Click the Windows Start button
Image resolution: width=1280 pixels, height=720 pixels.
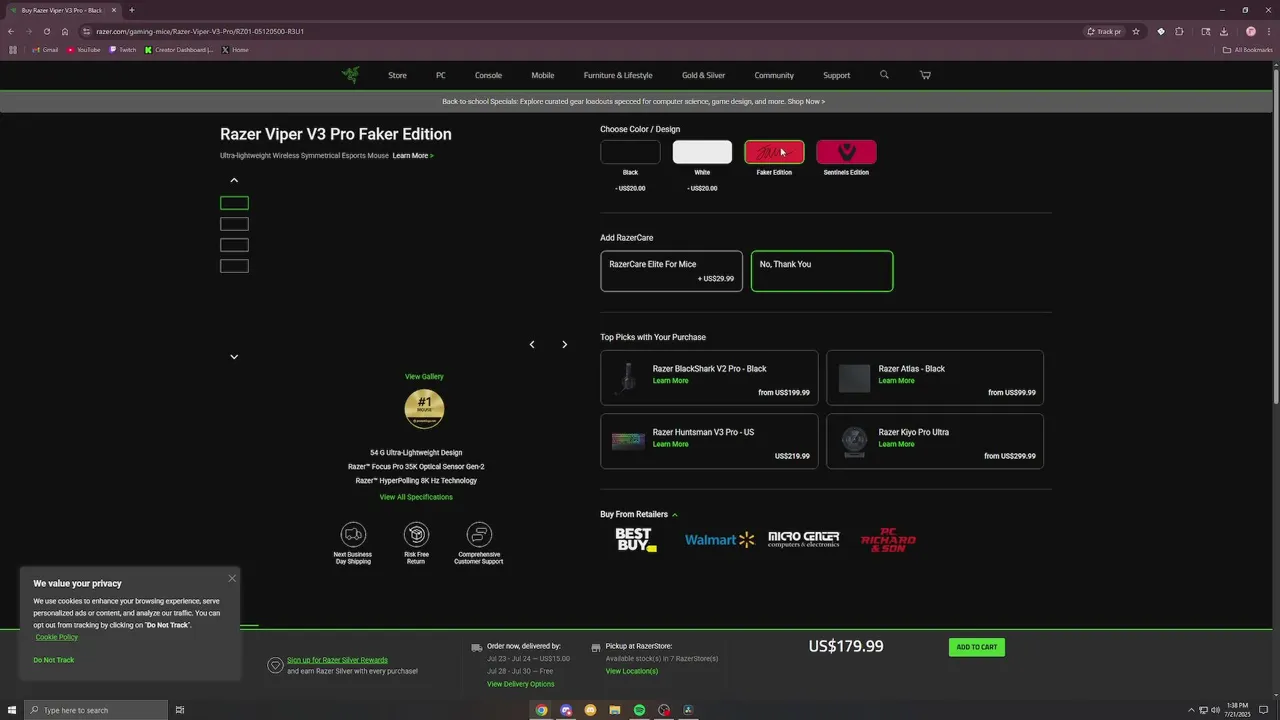10,710
